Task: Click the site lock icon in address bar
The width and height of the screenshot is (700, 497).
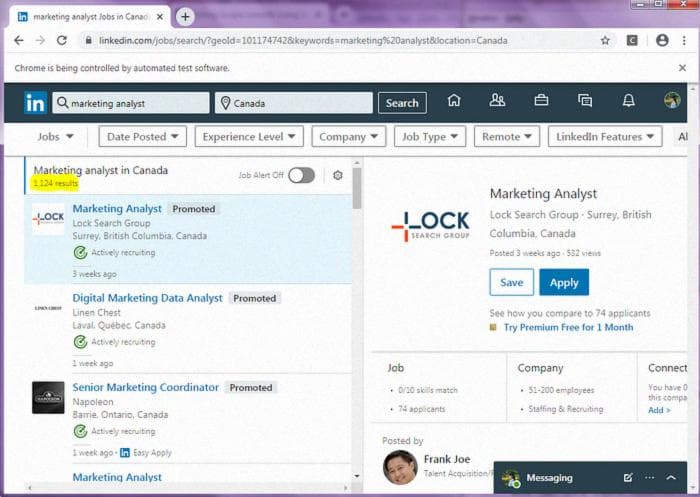Action: point(88,41)
